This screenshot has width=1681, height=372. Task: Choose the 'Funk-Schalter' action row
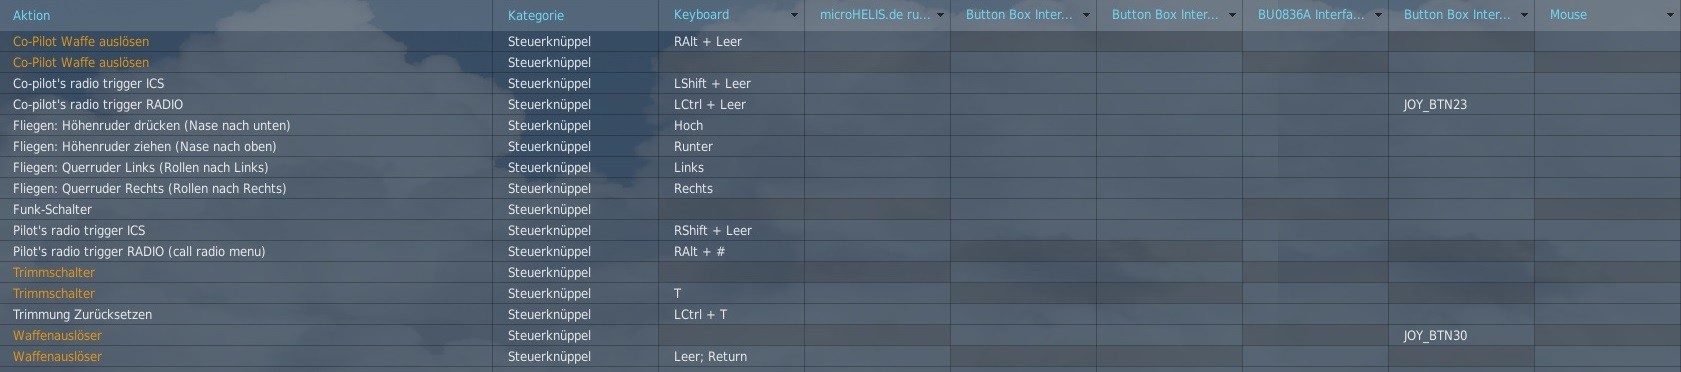click(246, 209)
